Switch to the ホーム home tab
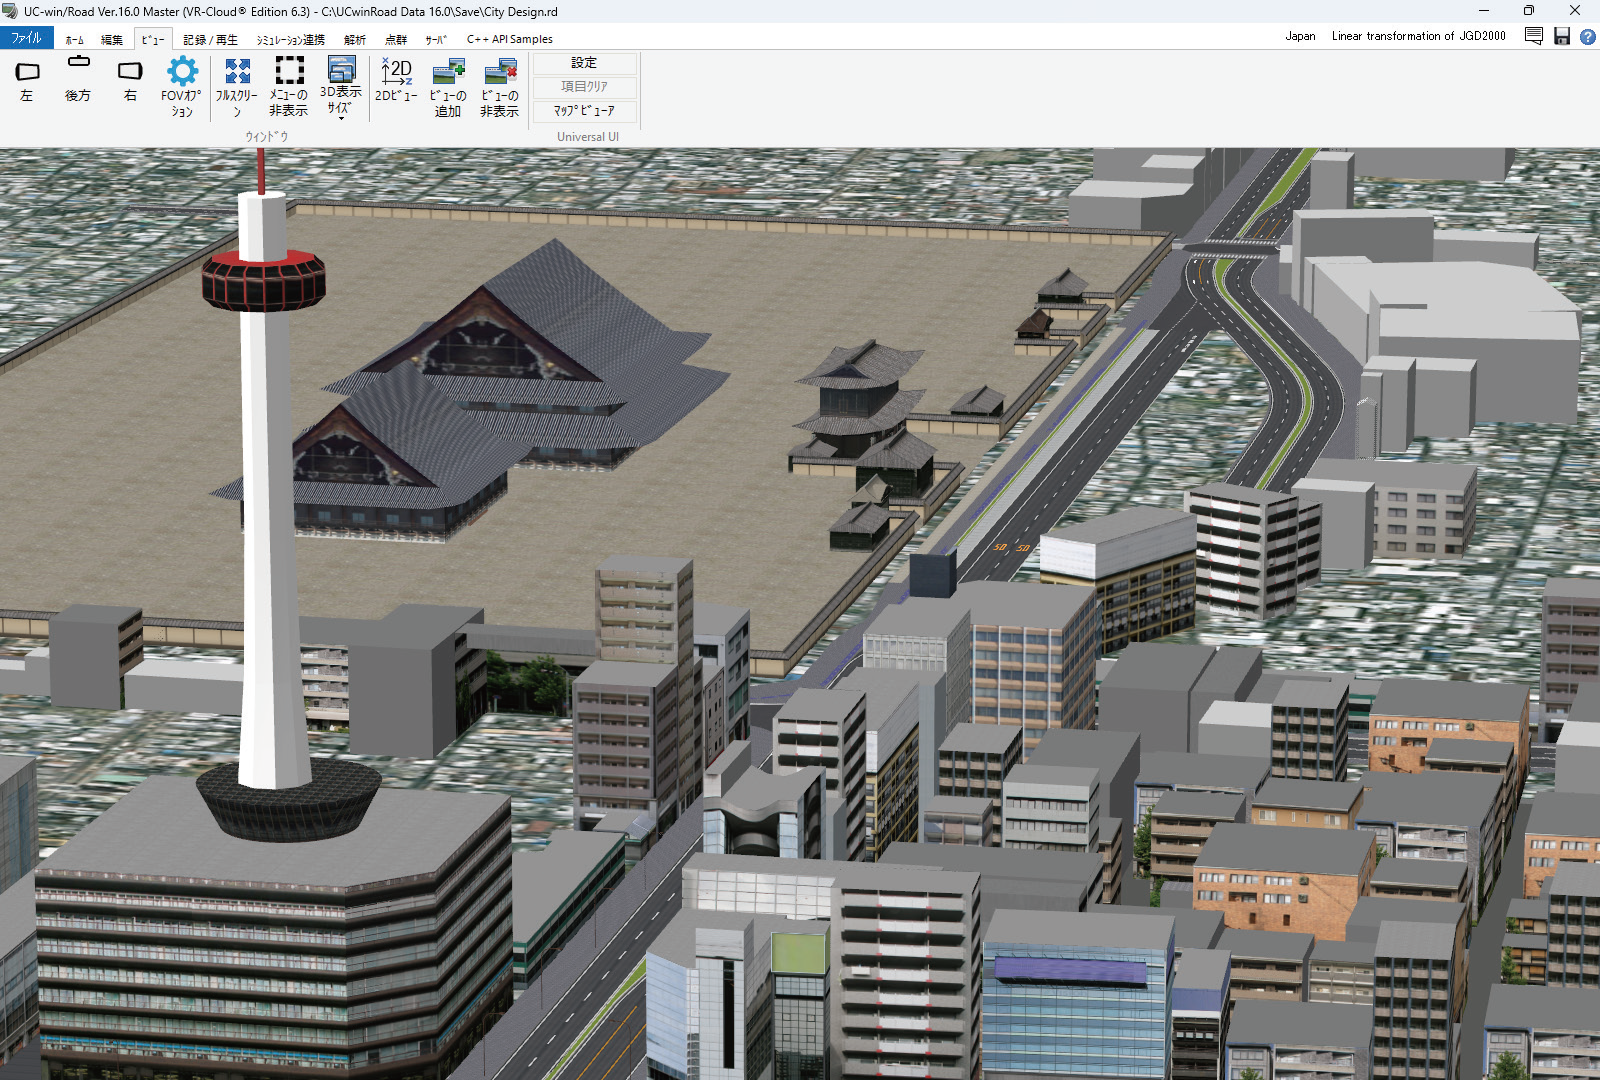The height and width of the screenshot is (1080, 1600). coord(75,40)
